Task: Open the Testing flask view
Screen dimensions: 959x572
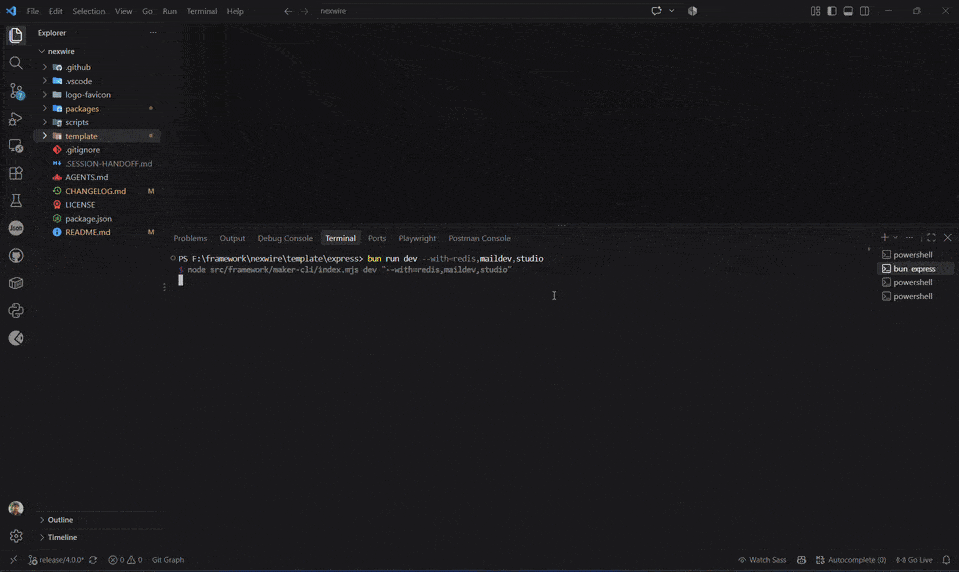Action: pyautogui.click(x=16, y=201)
